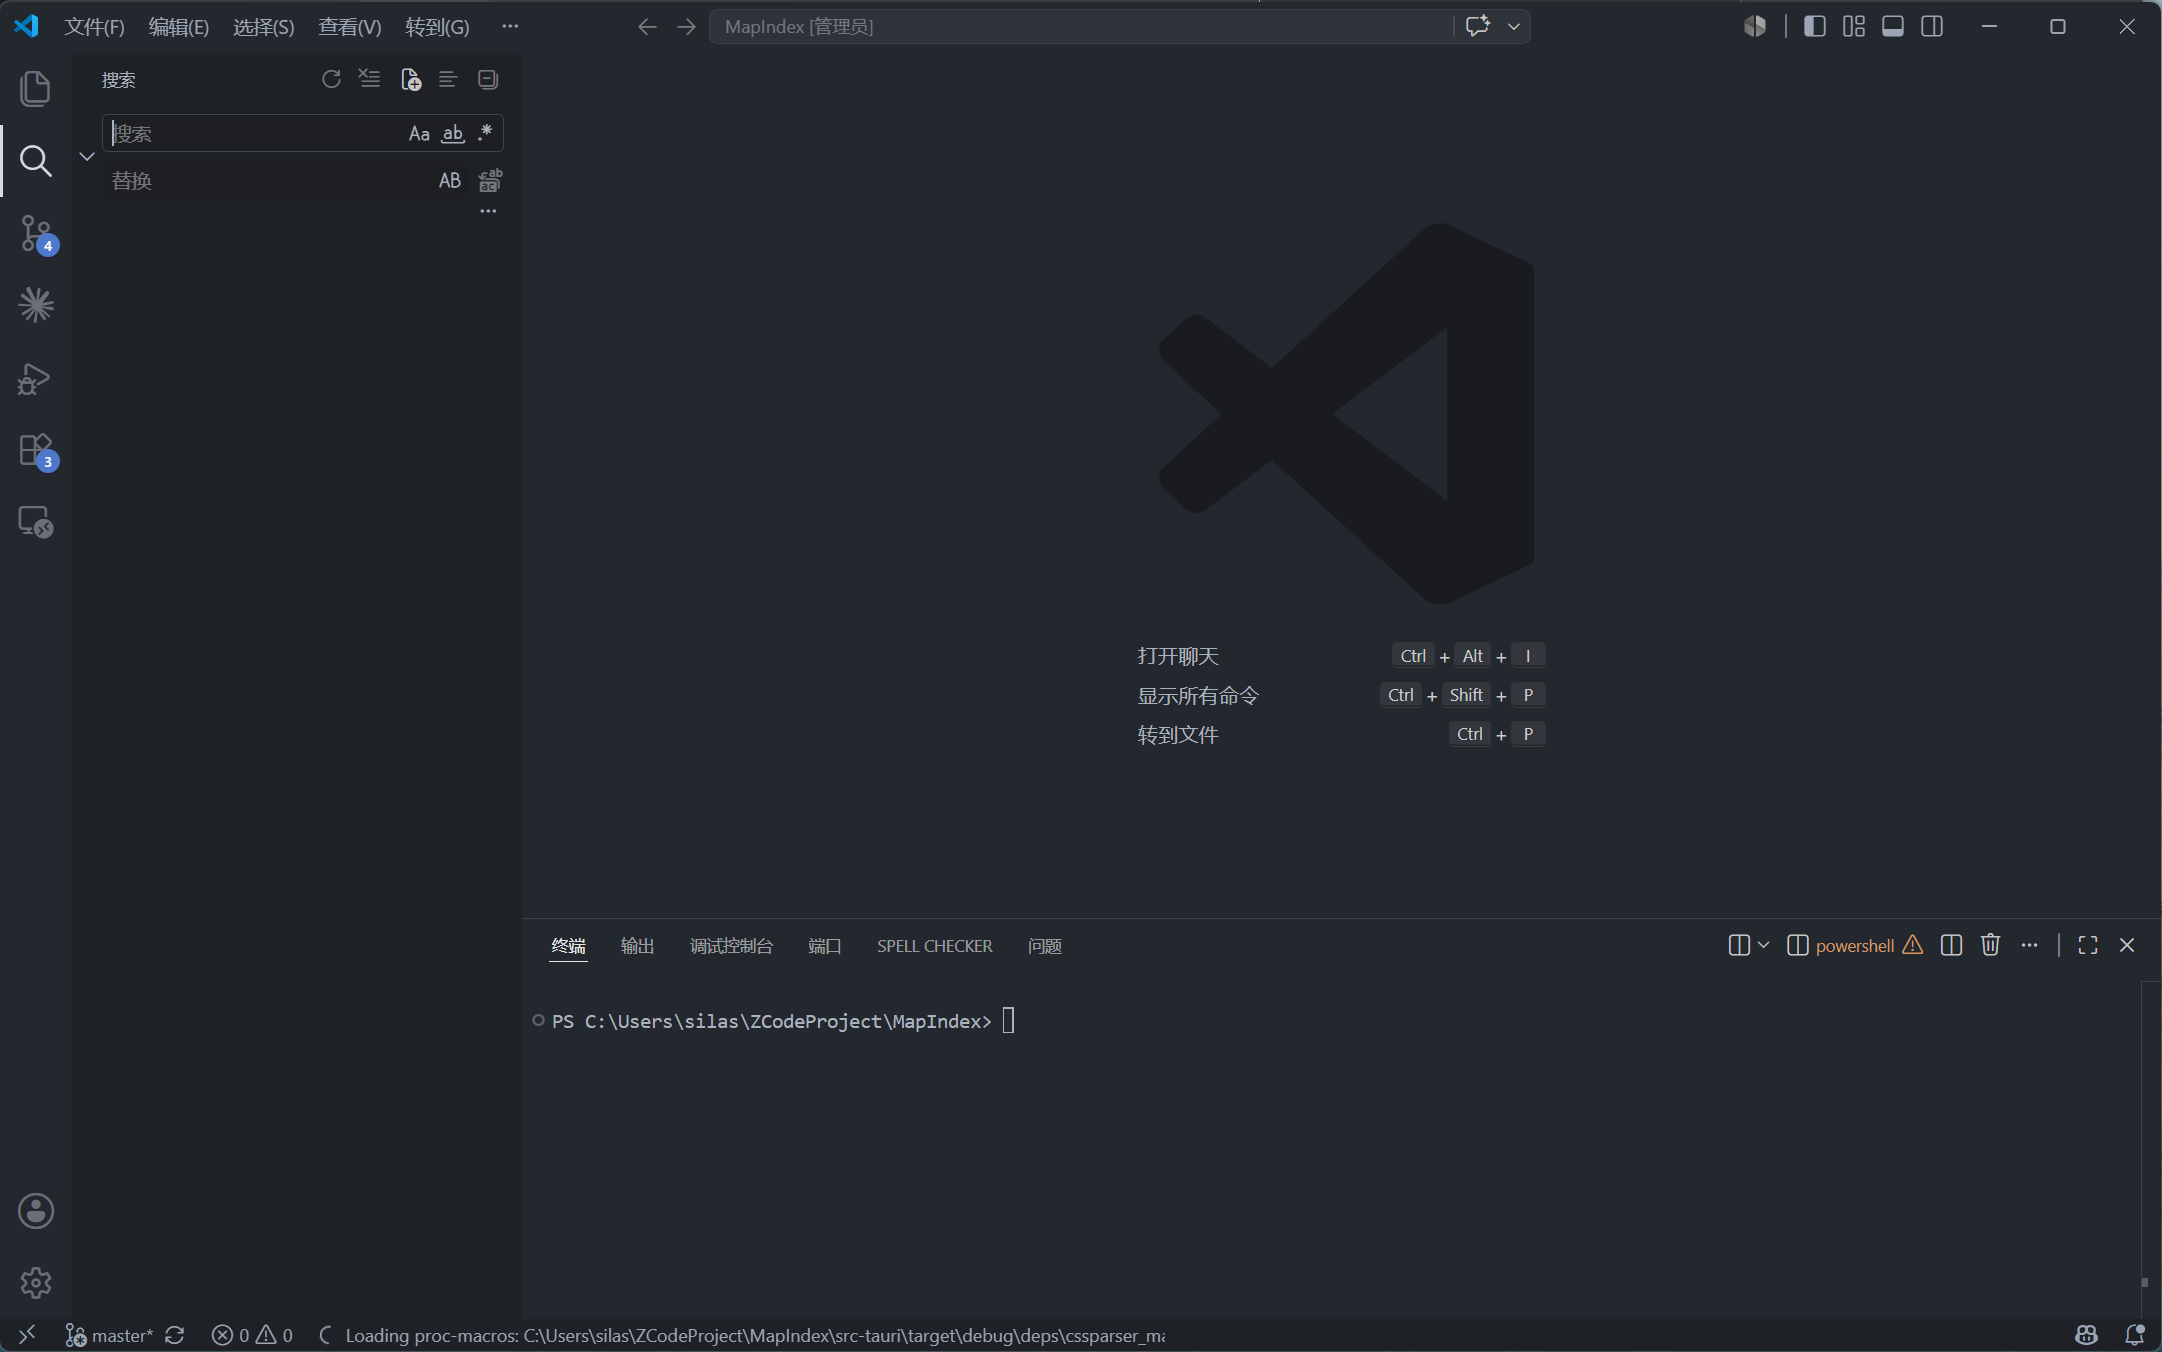Open remote window indicator in status bar

[27, 1335]
